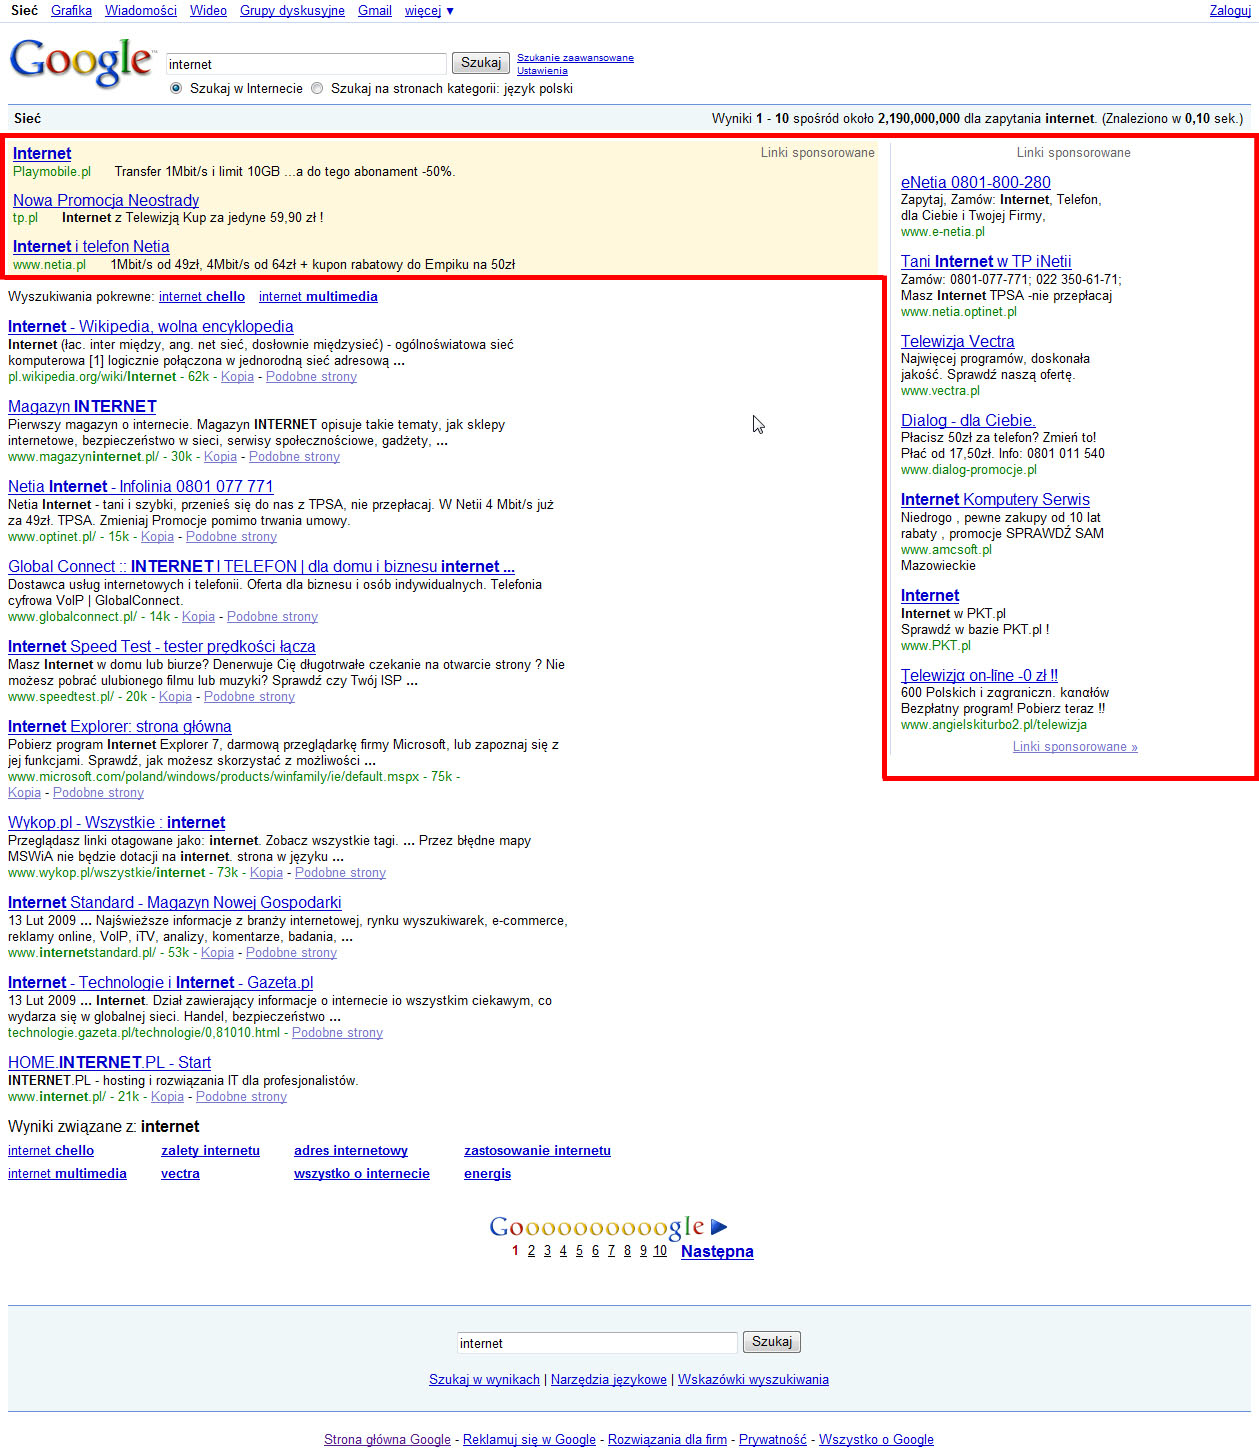Open 'Narzędzia językowe' language tools link
This screenshot has width=1259, height=1450.
coord(609,1379)
